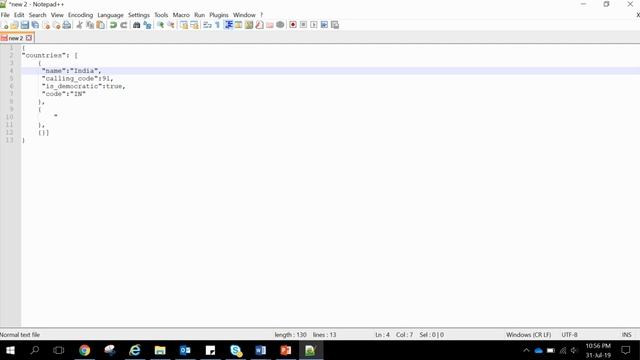
Task: Open the Tools menu
Action: 161,15
